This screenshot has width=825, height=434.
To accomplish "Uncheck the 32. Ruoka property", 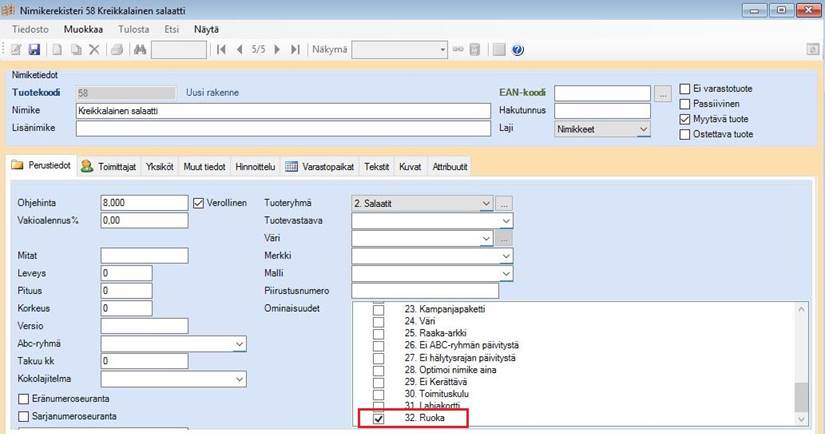I will coord(378,419).
